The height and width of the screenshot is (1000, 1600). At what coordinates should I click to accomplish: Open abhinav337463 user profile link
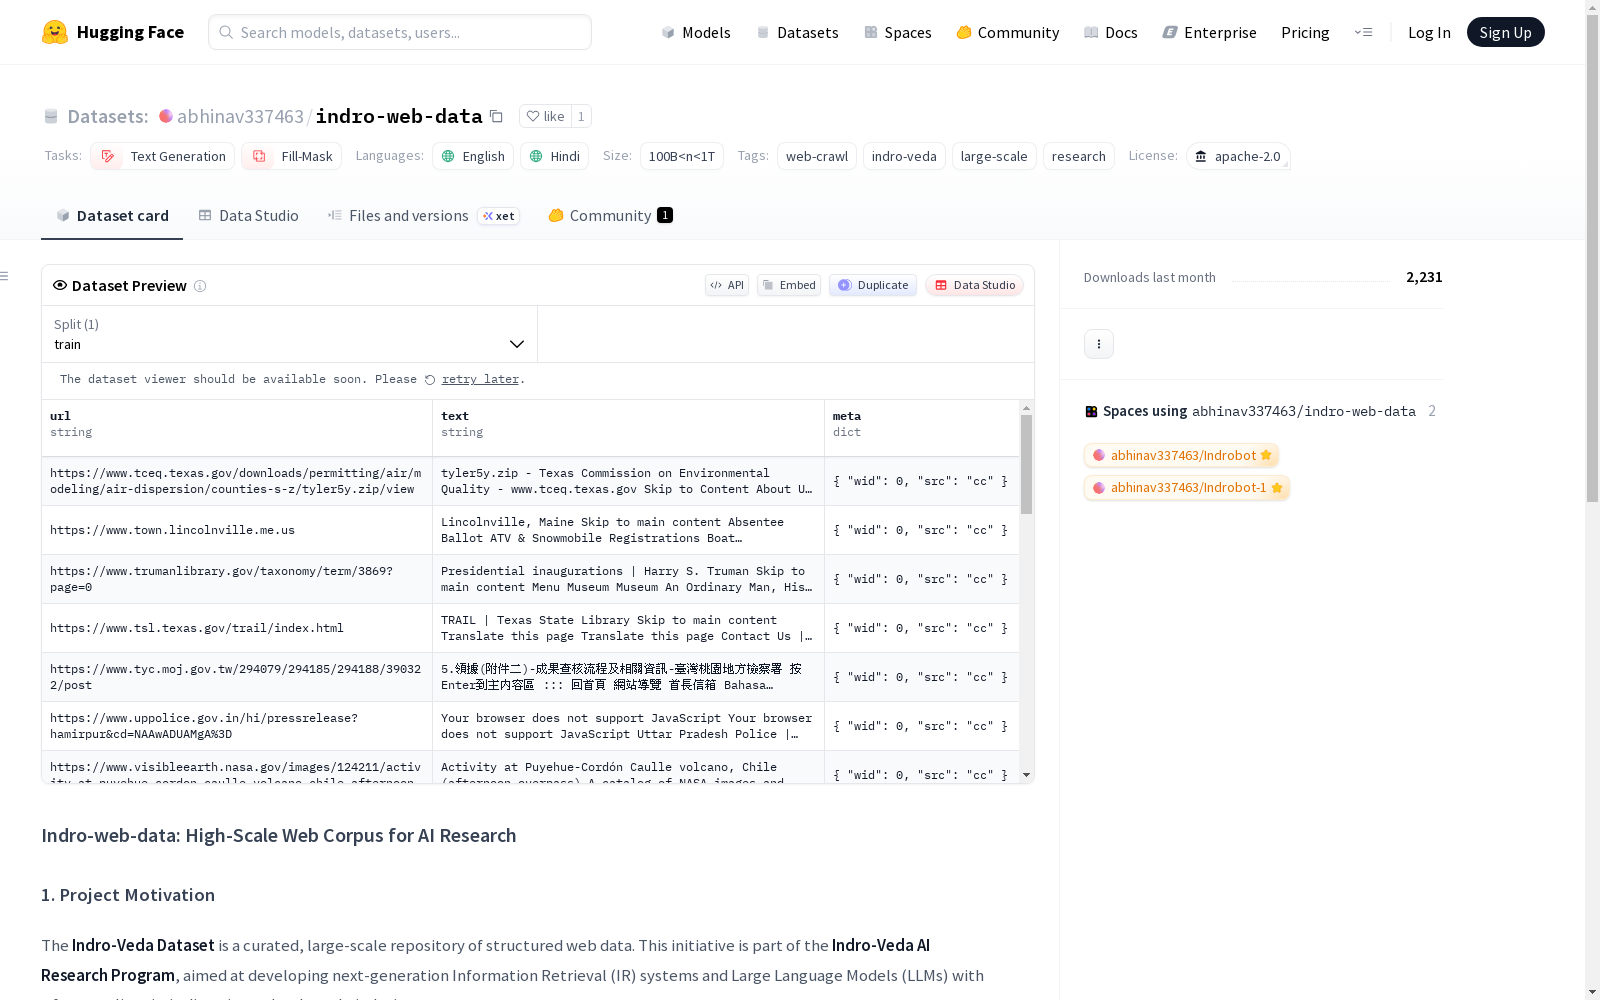coord(240,117)
